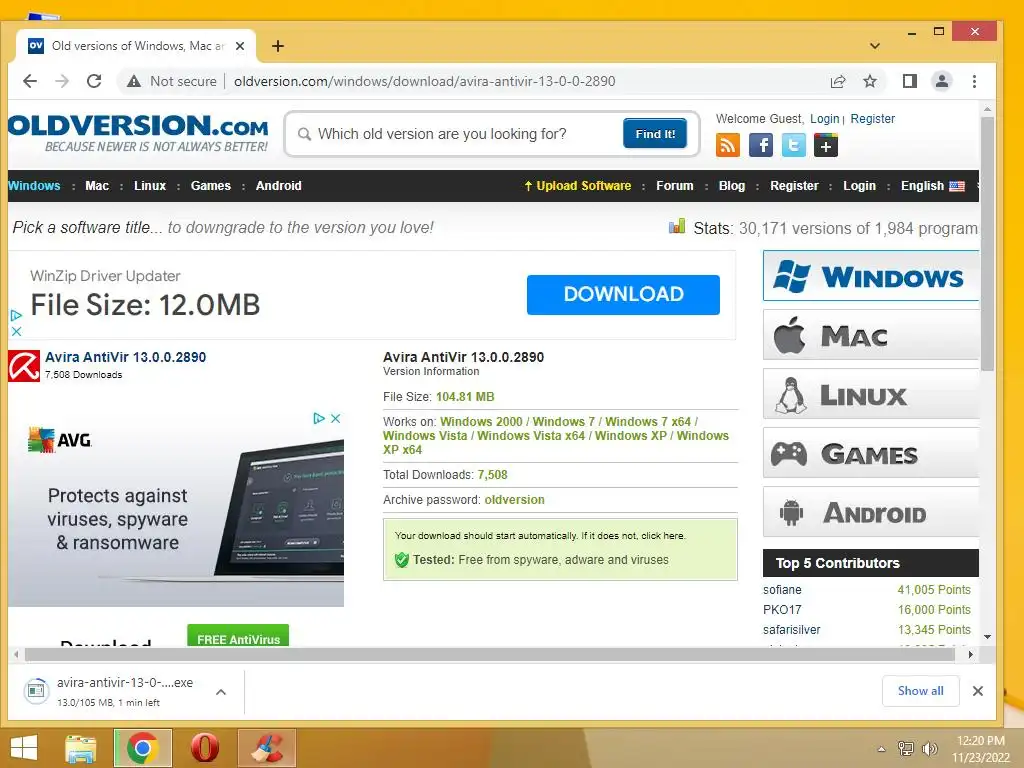Click the Avira AntiVir 13.0.0.2890 title link
This screenshot has height=768, width=1024.
click(125, 357)
